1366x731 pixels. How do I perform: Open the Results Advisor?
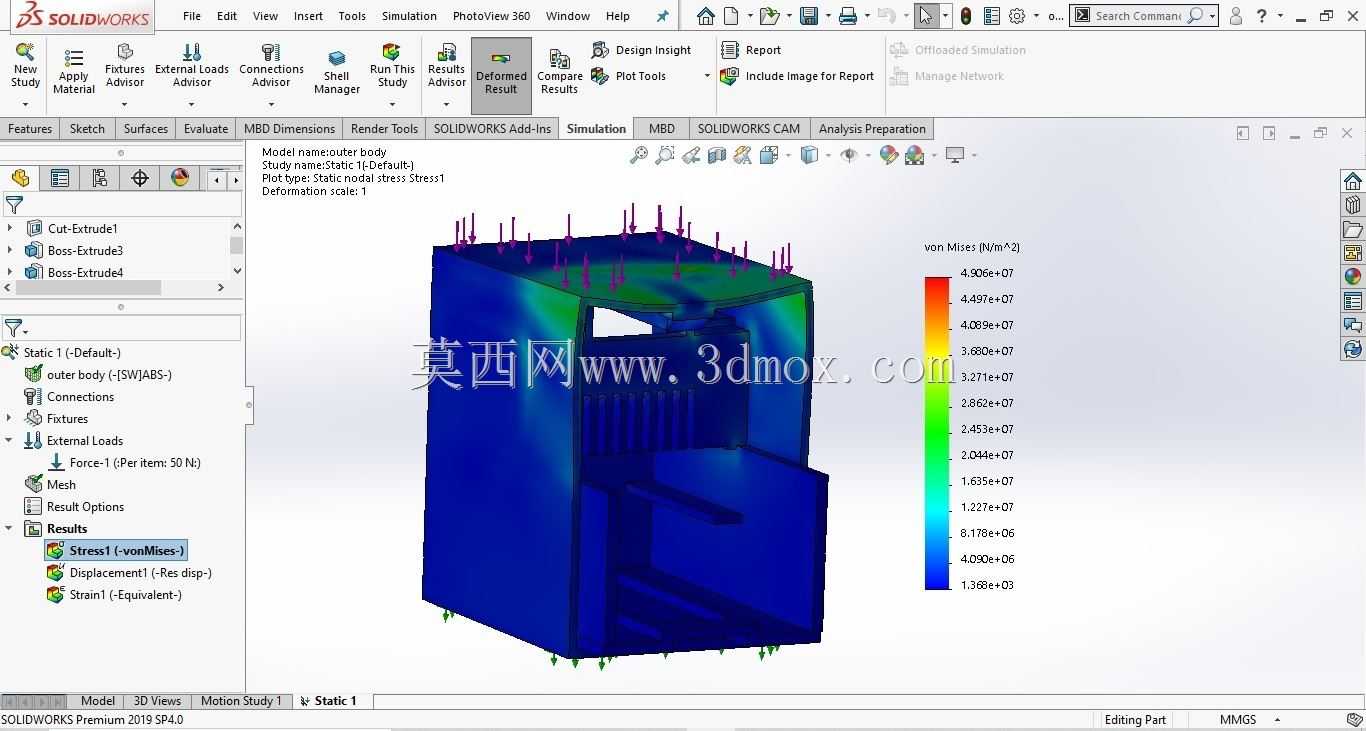coord(447,68)
